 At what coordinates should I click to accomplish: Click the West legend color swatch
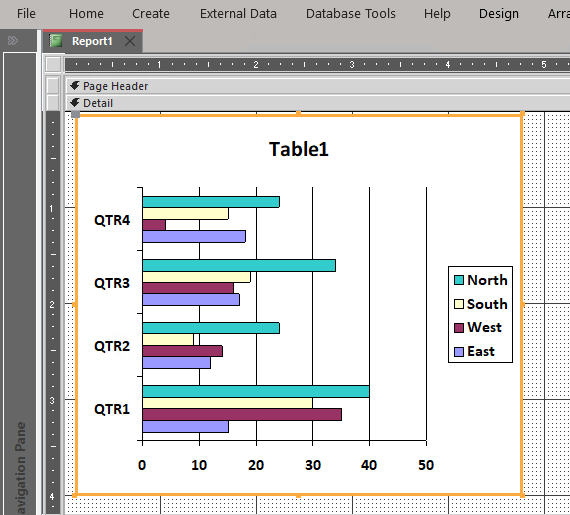click(459, 327)
